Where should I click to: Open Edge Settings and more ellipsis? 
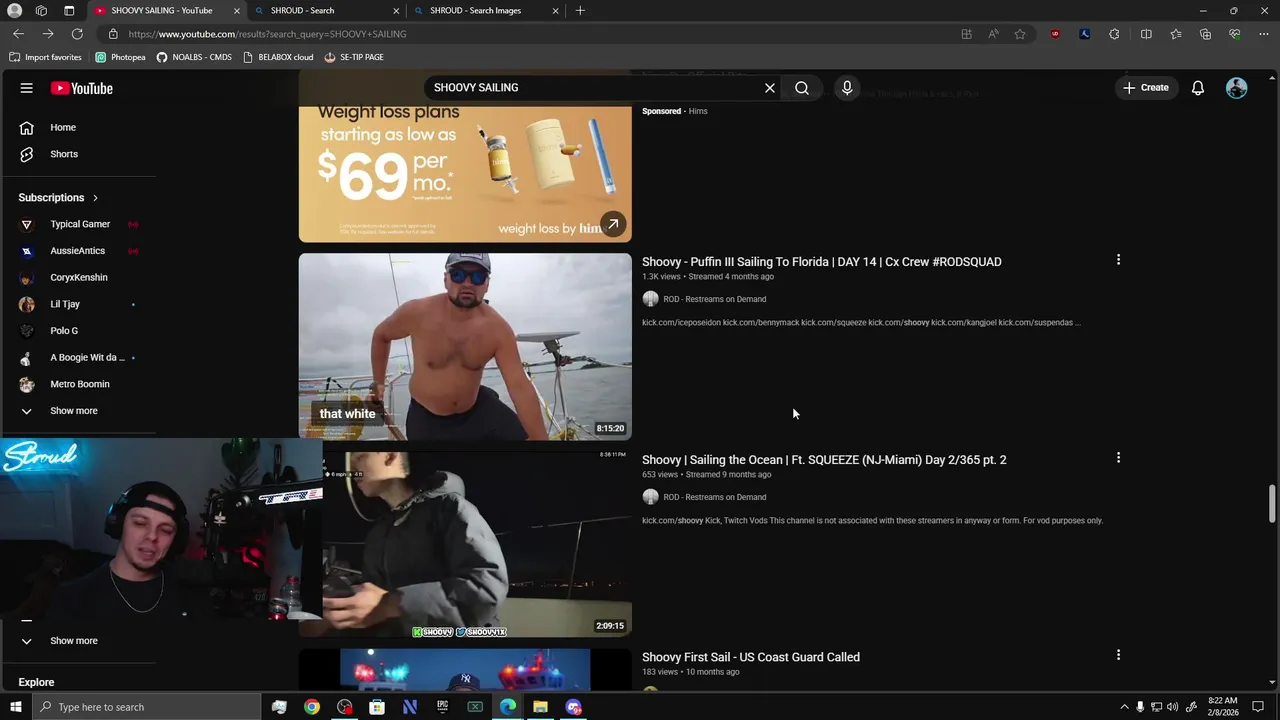[1264, 34]
